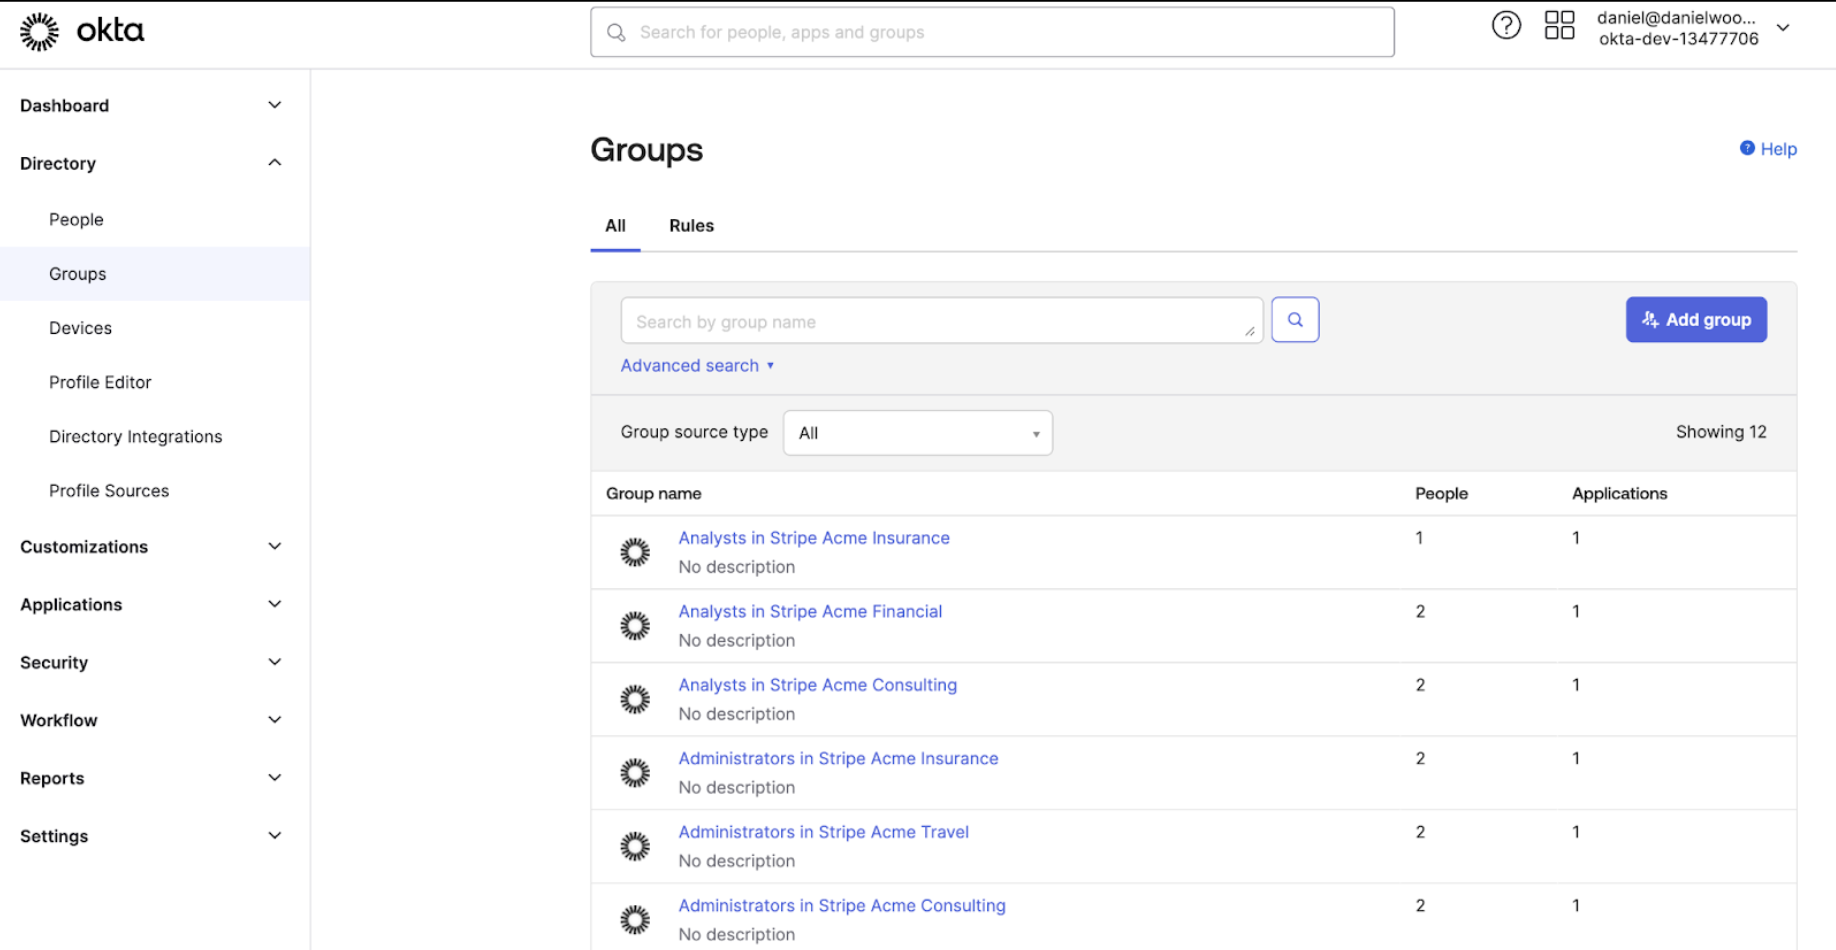The width and height of the screenshot is (1836, 950).
Task: Expand the Workflow menu section
Action: click(274, 720)
